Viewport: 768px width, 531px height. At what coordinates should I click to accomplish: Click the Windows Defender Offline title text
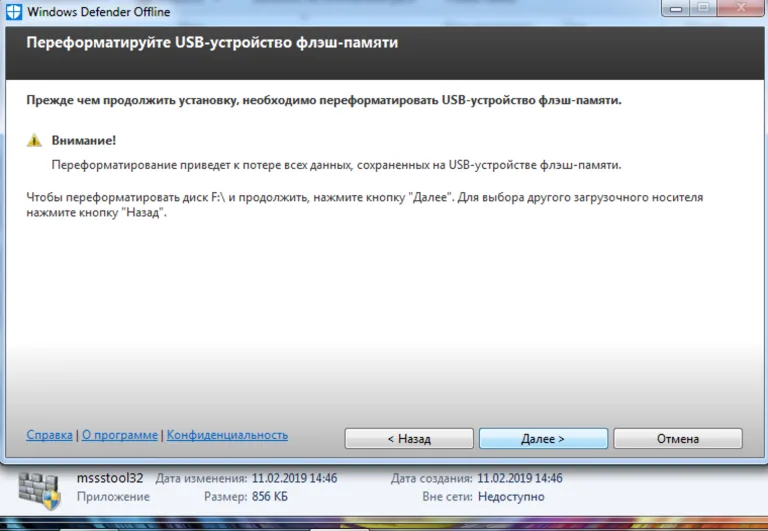tap(99, 12)
